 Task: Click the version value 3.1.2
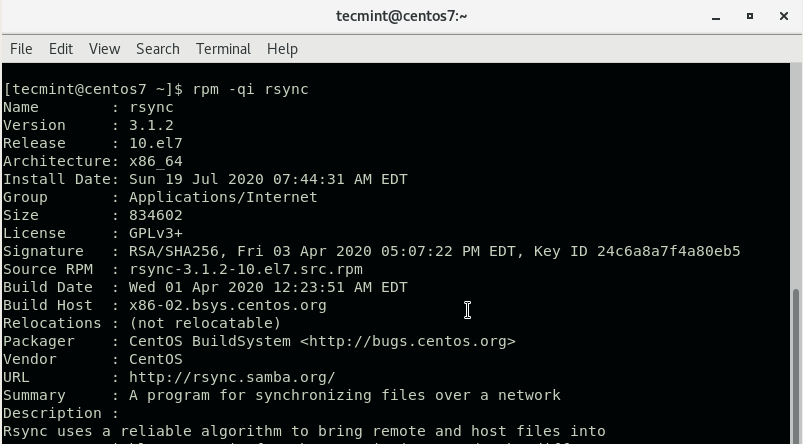click(151, 125)
